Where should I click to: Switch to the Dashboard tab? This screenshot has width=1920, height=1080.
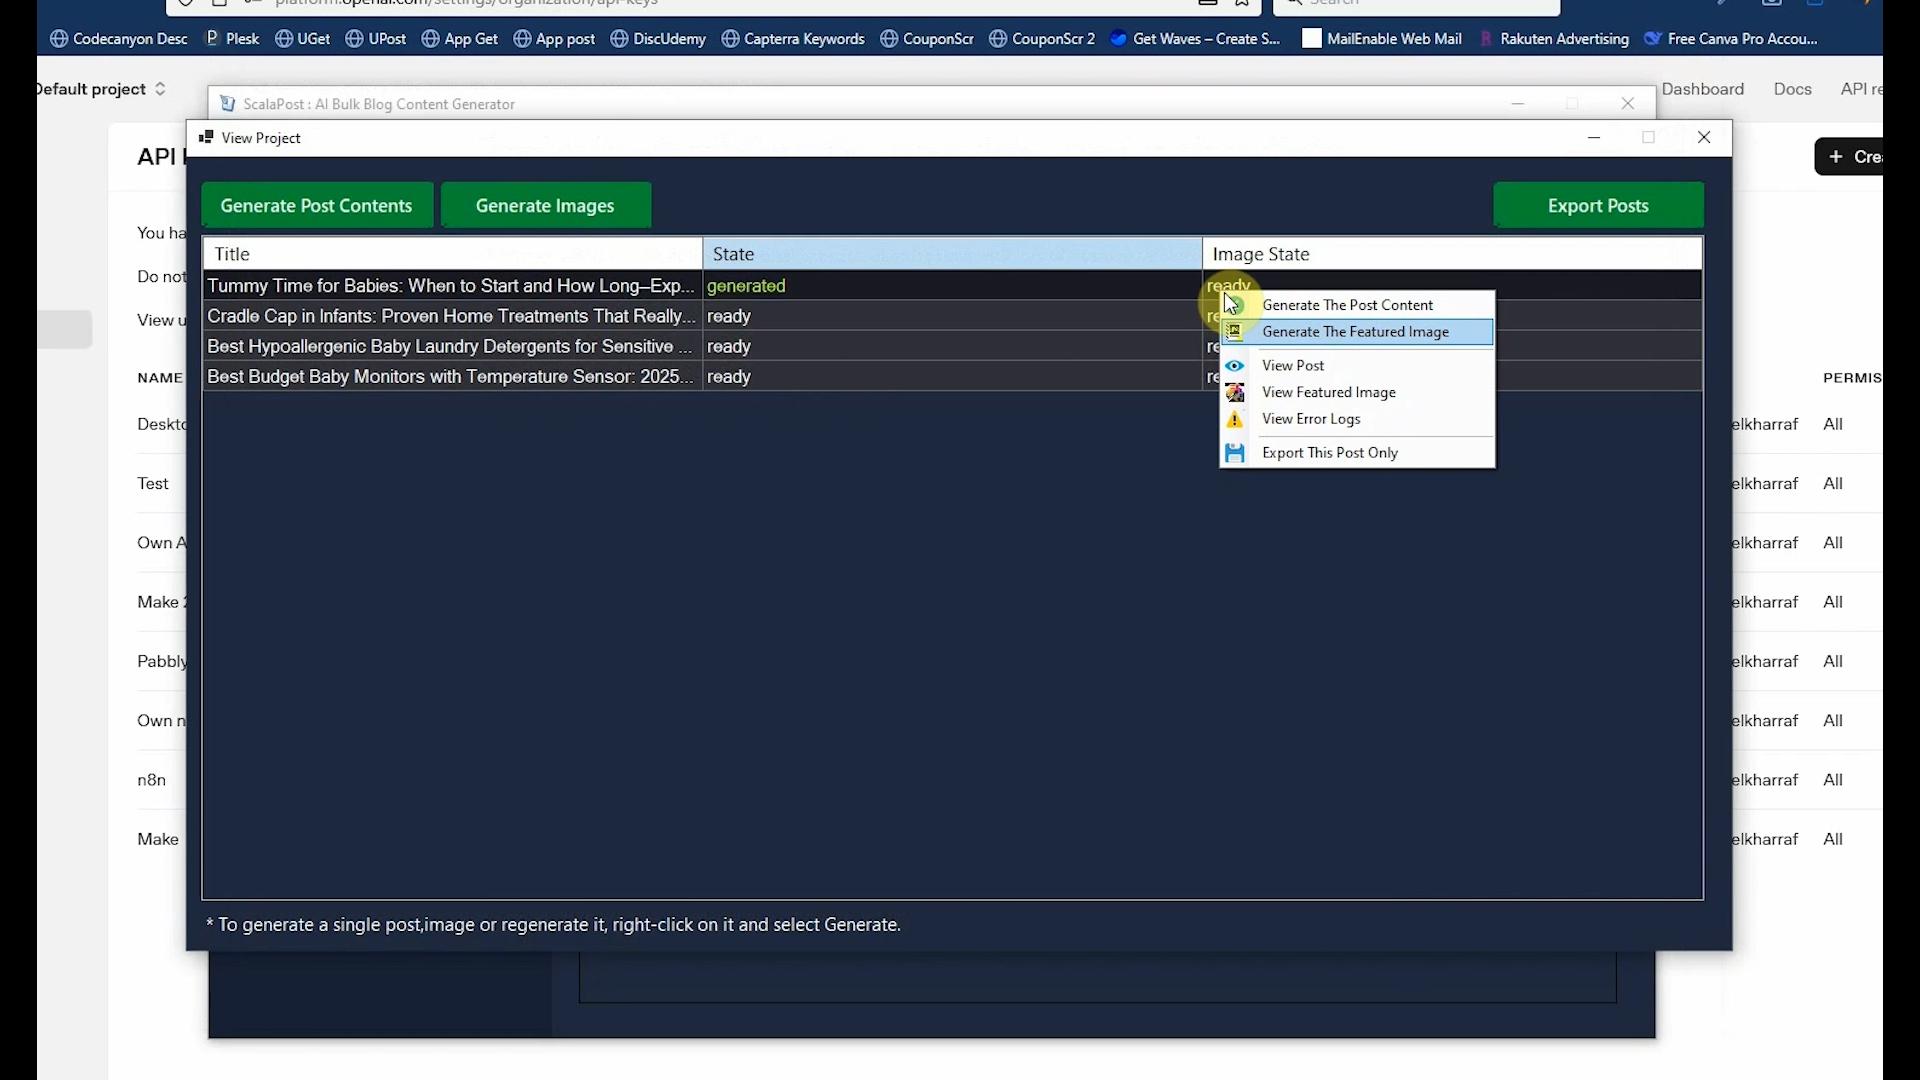tap(1704, 88)
